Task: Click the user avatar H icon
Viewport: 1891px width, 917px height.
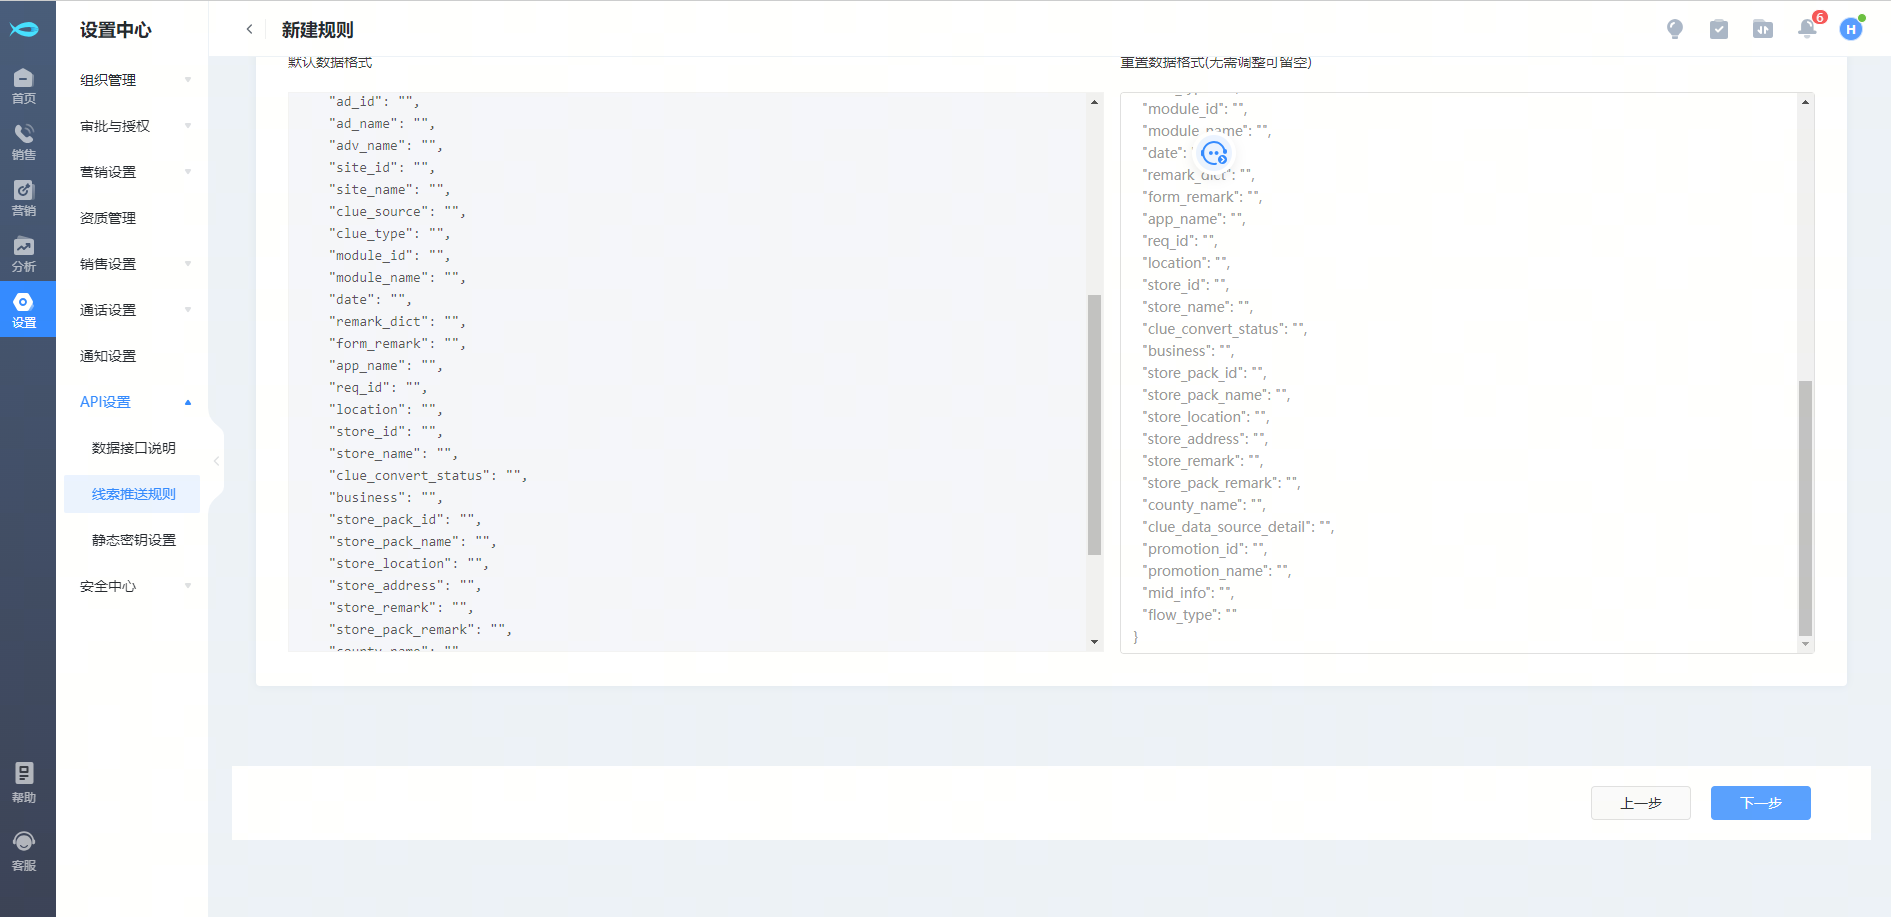Action: pos(1851,29)
